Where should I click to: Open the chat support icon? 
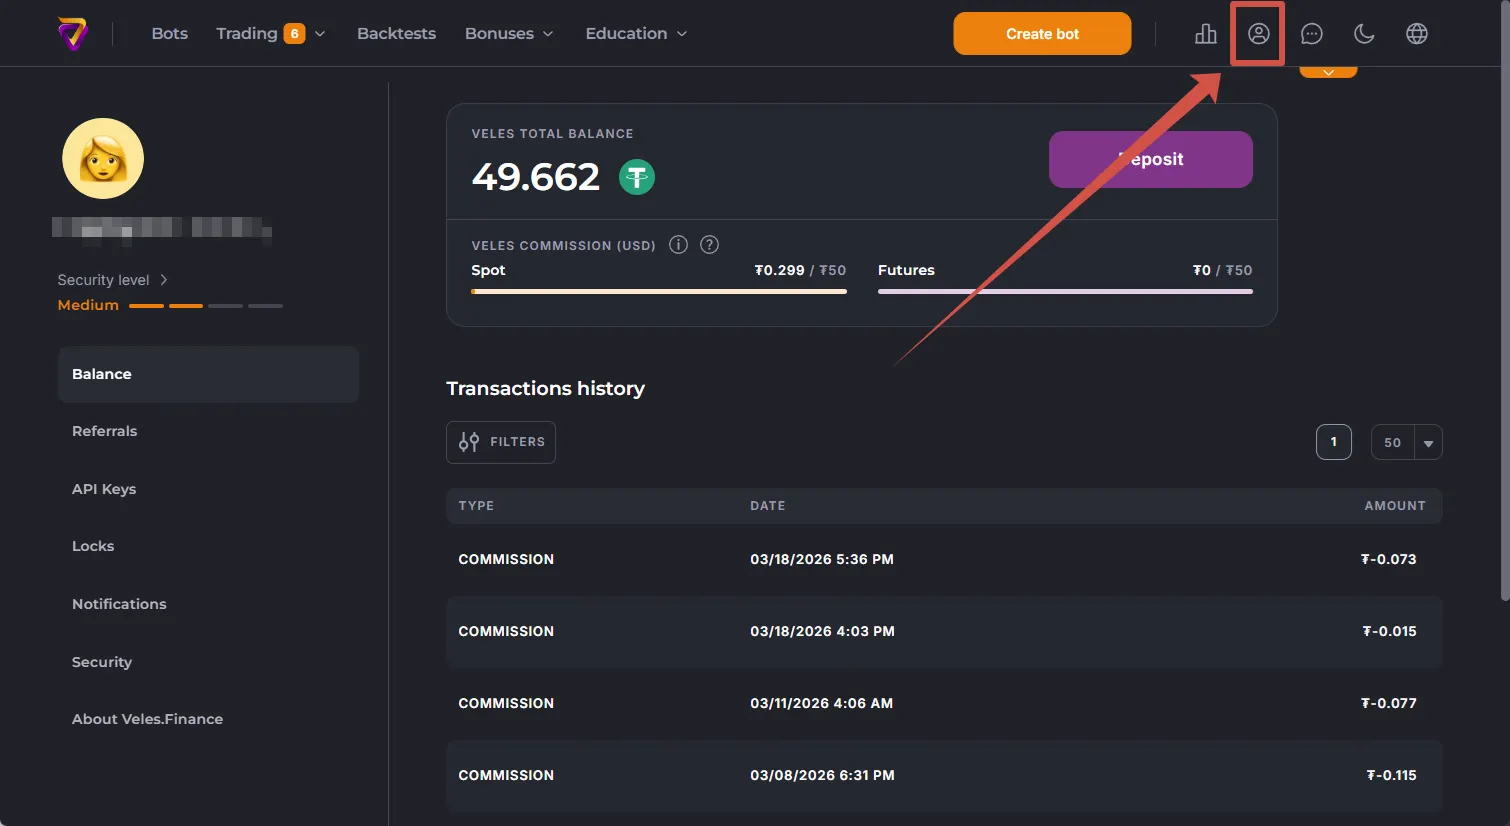click(x=1311, y=34)
